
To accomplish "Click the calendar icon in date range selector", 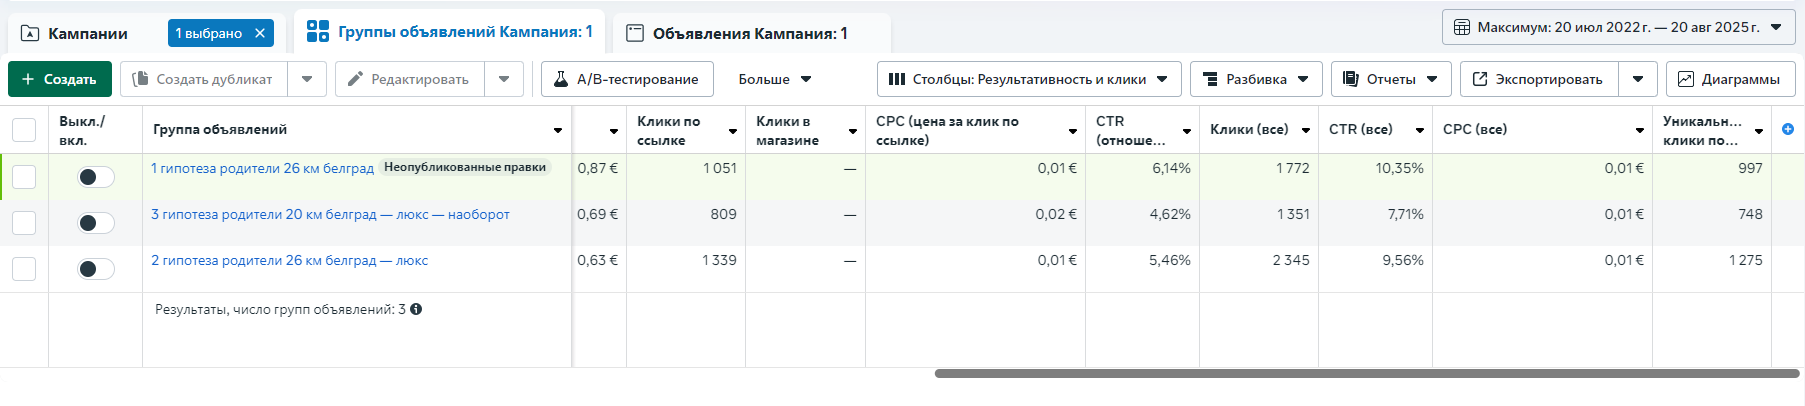I will 1461,27.
